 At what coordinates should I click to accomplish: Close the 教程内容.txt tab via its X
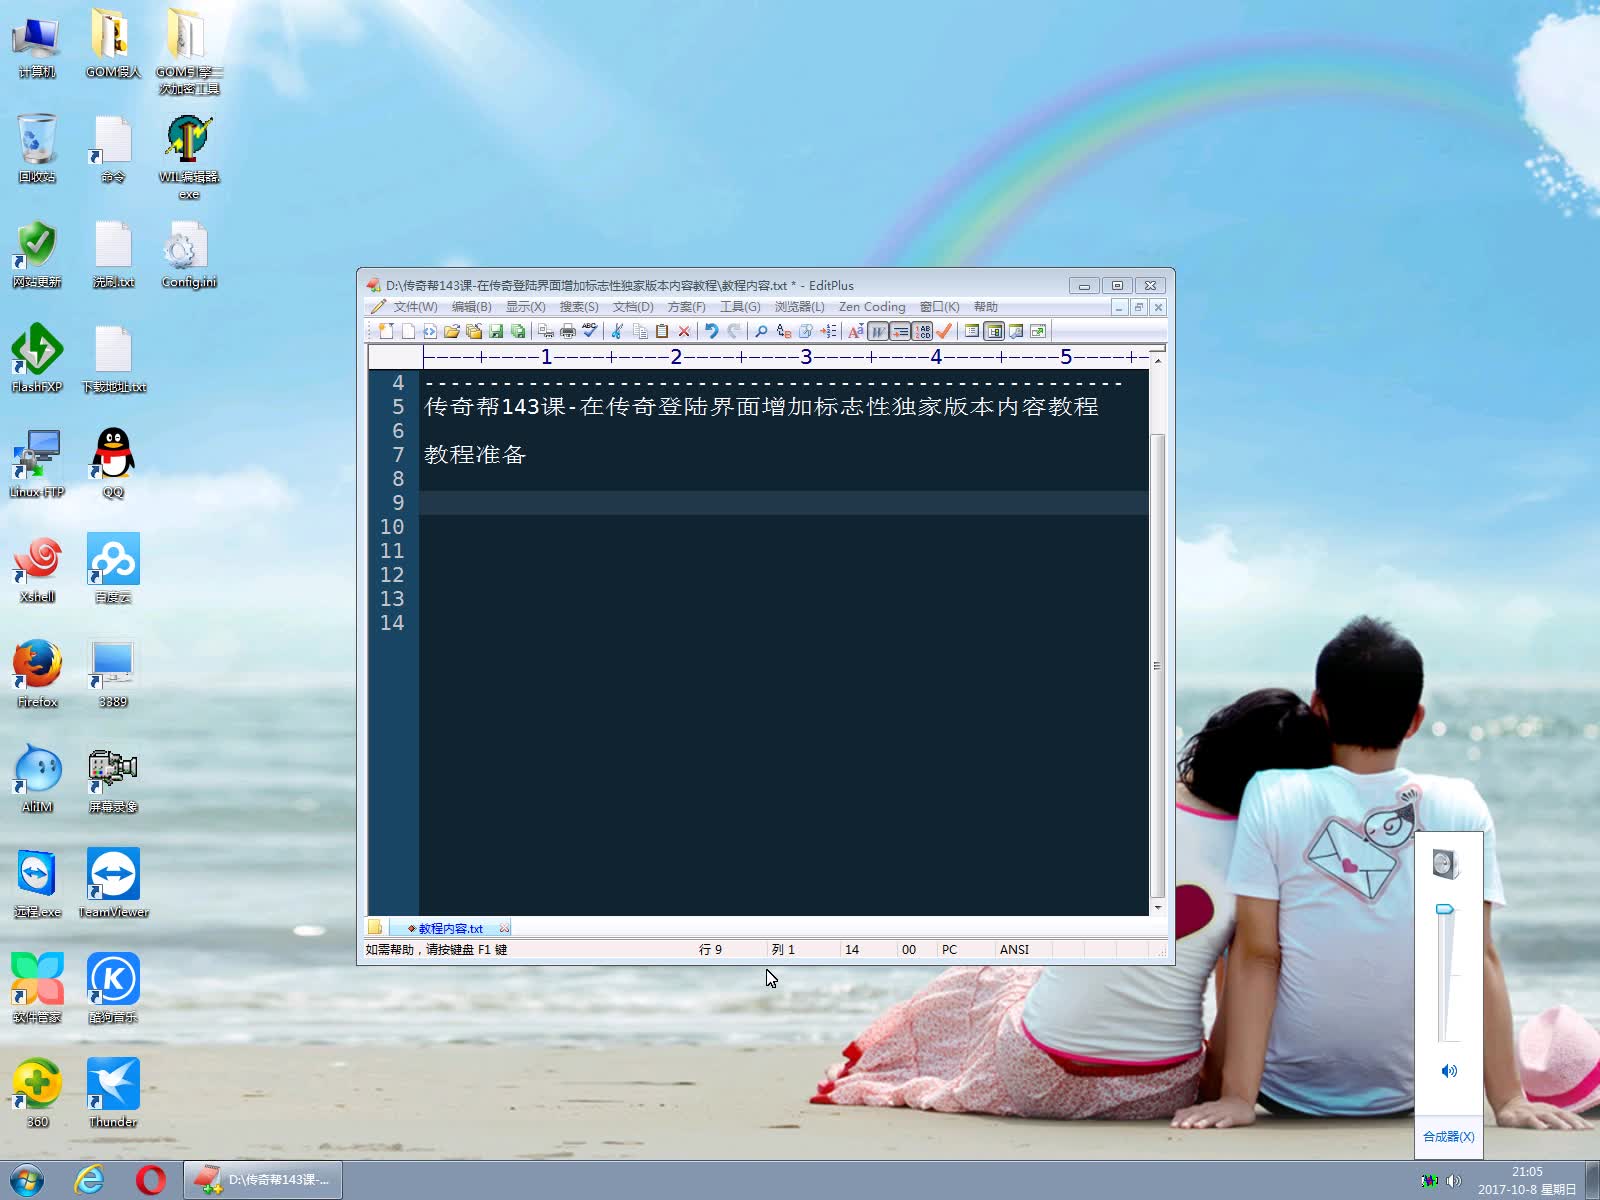(x=504, y=929)
